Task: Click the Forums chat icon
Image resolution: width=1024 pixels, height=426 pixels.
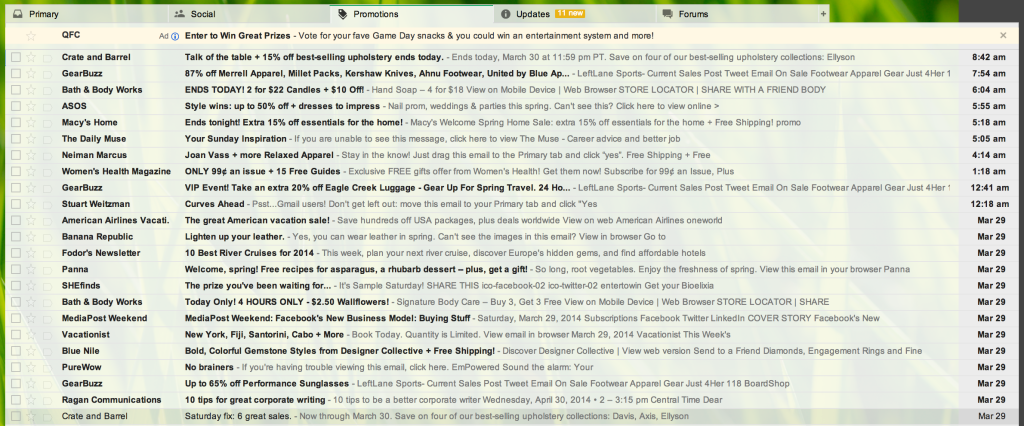Action: [667, 14]
